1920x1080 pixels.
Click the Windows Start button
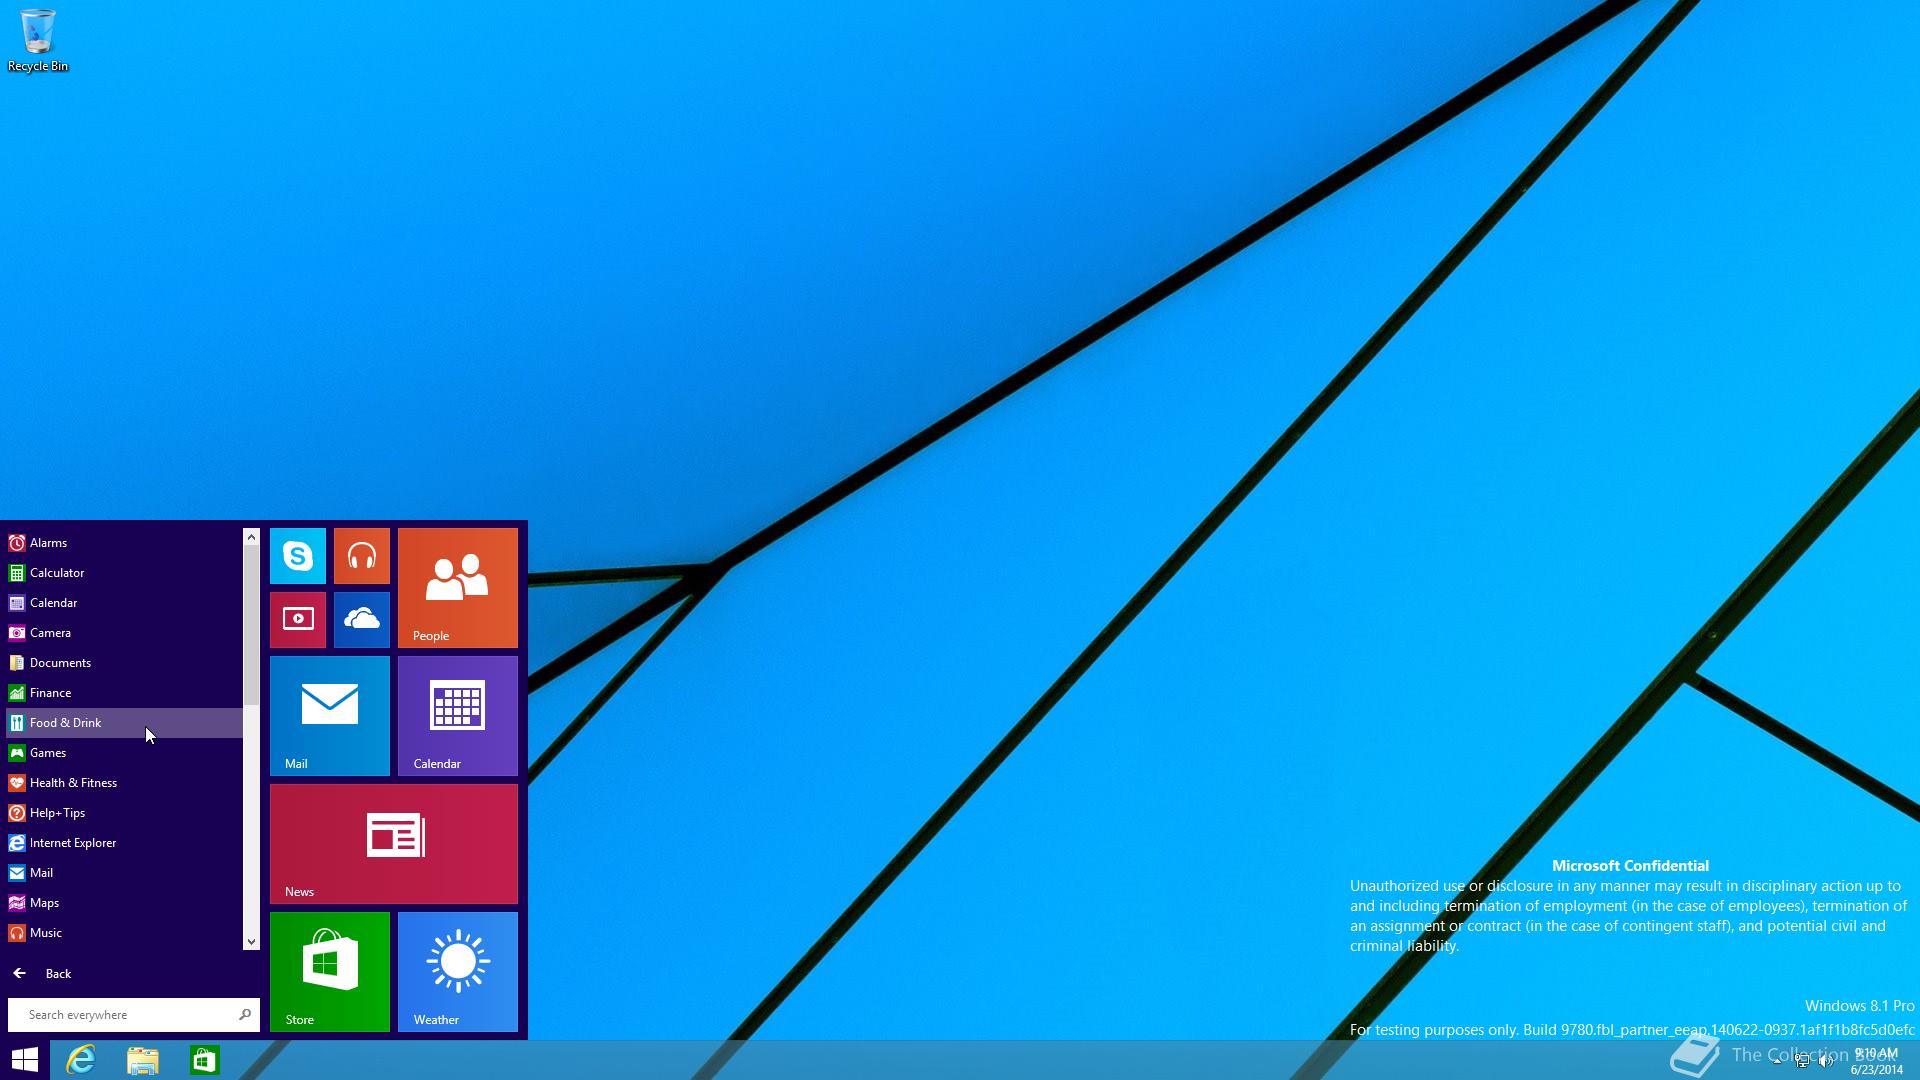pos(24,1060)
